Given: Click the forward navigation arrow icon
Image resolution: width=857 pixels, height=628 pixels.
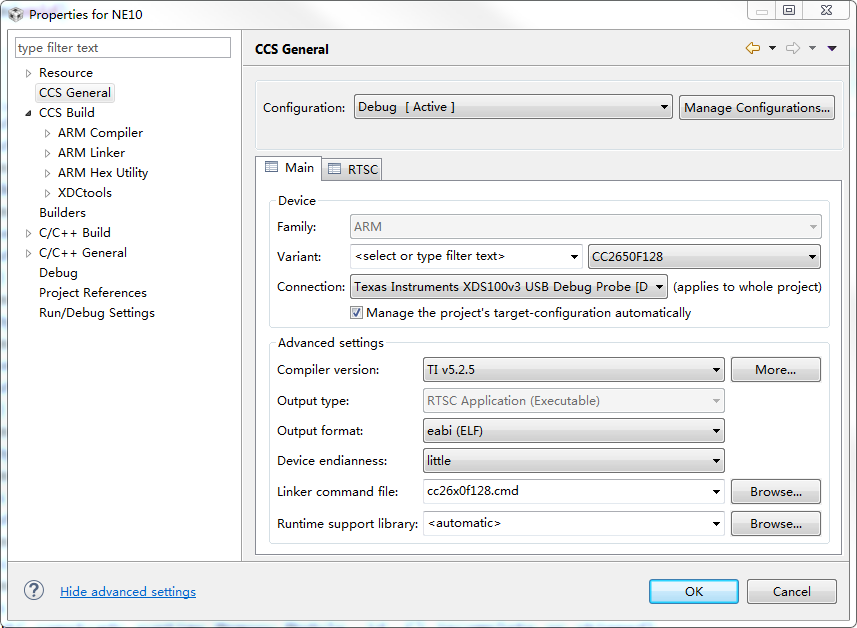Looking at the screenshot, I should [x=792, y=48].
